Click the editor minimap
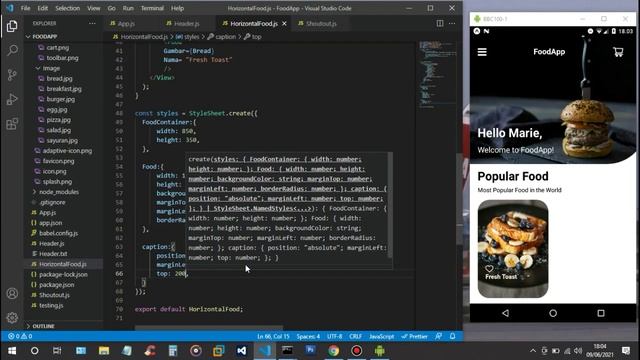 [437, 74]
